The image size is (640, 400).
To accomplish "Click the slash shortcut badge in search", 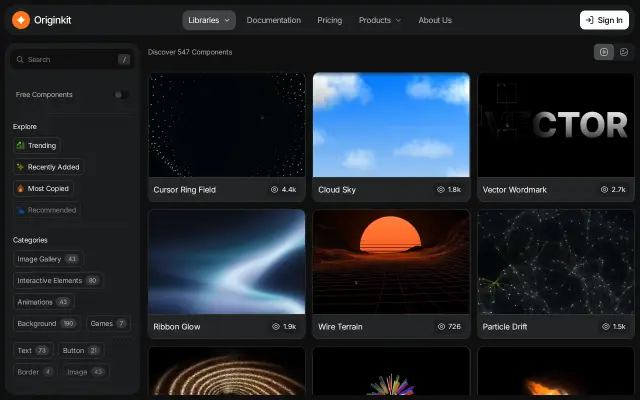I will 124,60.
